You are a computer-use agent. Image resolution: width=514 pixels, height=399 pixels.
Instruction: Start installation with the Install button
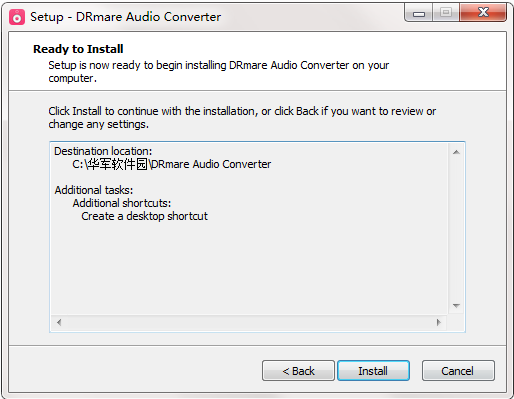coord(373,370)
